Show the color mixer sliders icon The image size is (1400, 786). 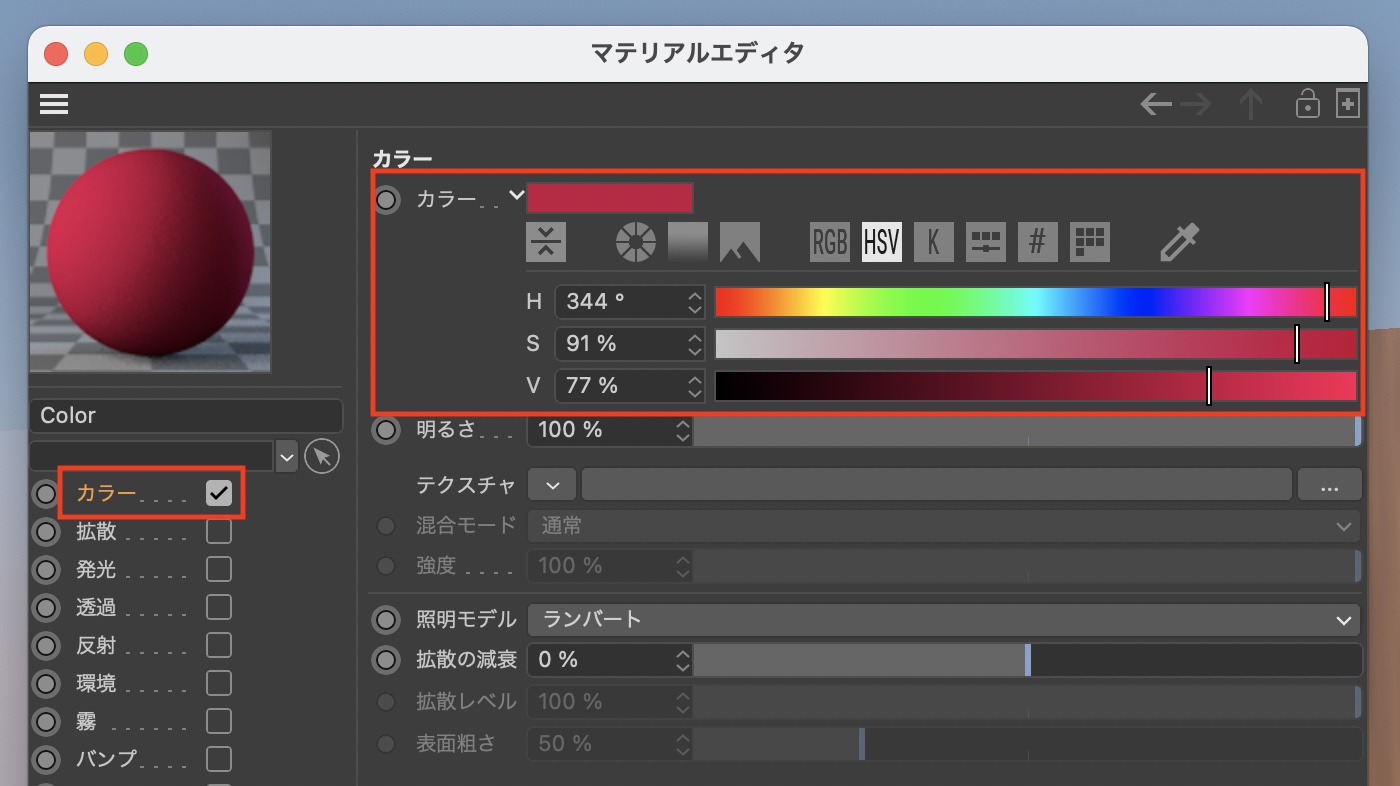point(985,242)
